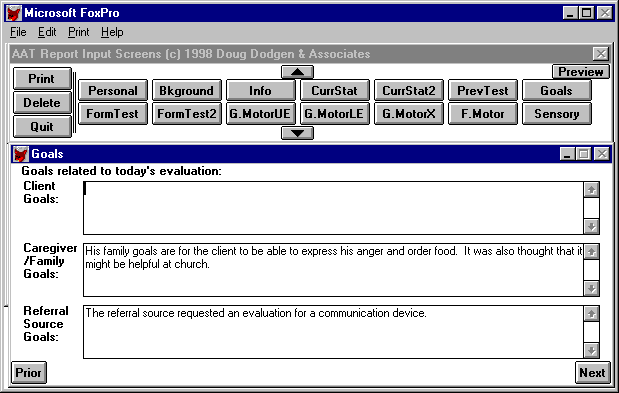
Task: Click Referral Source Goals scrollbar up arrow
Action: pyautogui.click(x=591, y=314)
